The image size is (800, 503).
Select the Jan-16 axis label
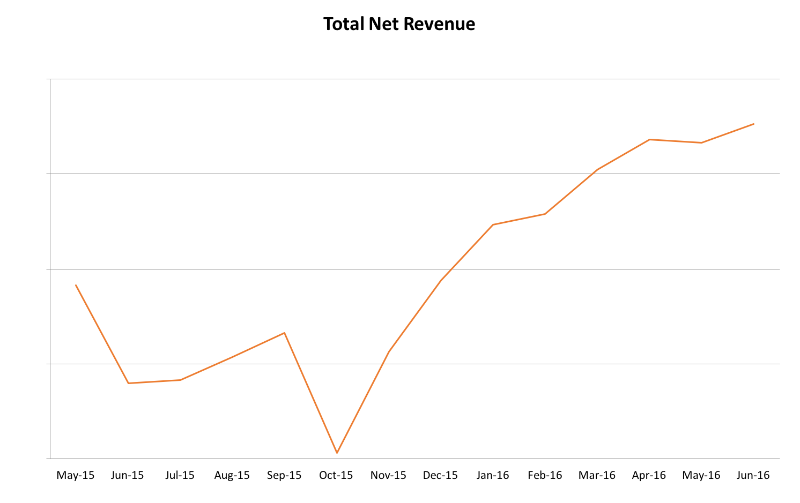pyautogui.click(x=492, y=475)
